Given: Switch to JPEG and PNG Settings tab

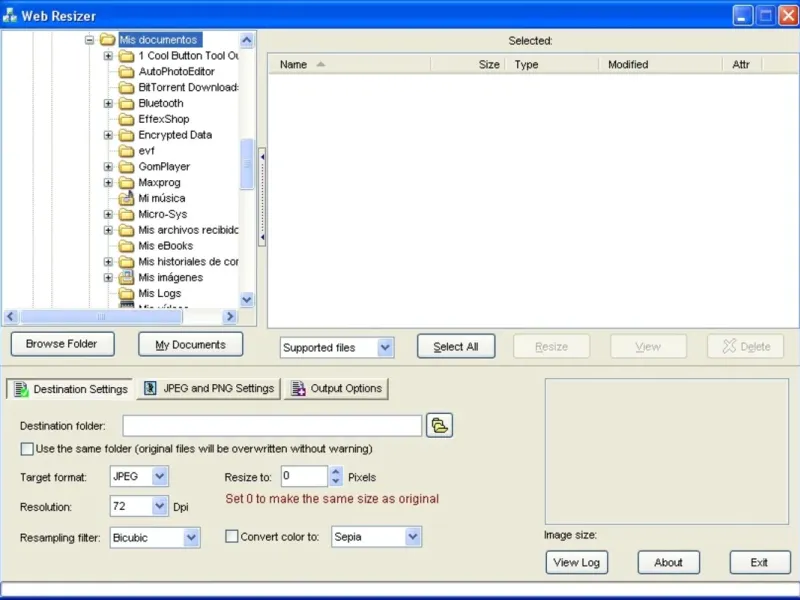Looking at the screenshot, I should [209, 388].
